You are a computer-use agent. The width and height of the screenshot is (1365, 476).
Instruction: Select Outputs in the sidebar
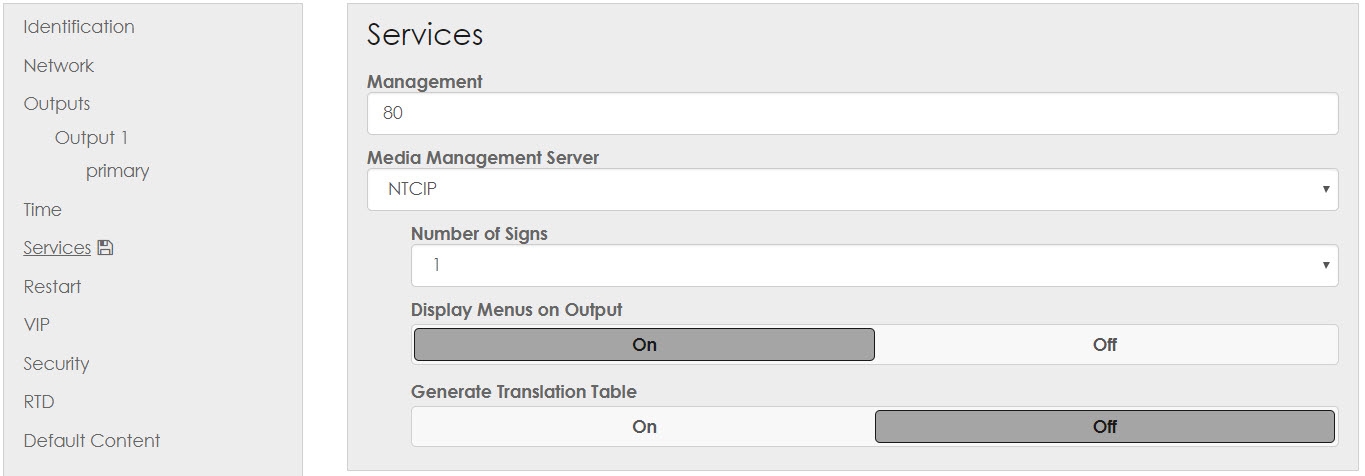57,104
